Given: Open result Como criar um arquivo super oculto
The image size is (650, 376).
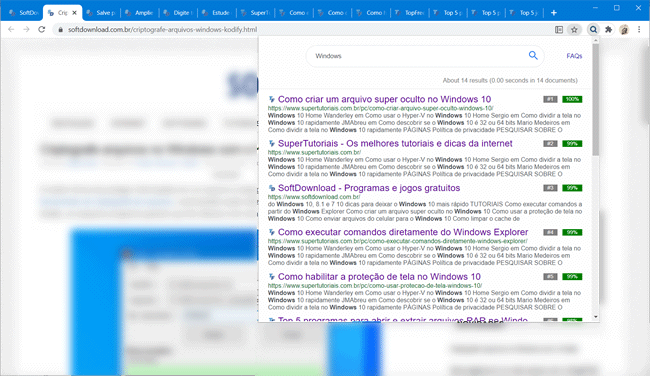Looking at the screenshot, I should pos(384,99).
